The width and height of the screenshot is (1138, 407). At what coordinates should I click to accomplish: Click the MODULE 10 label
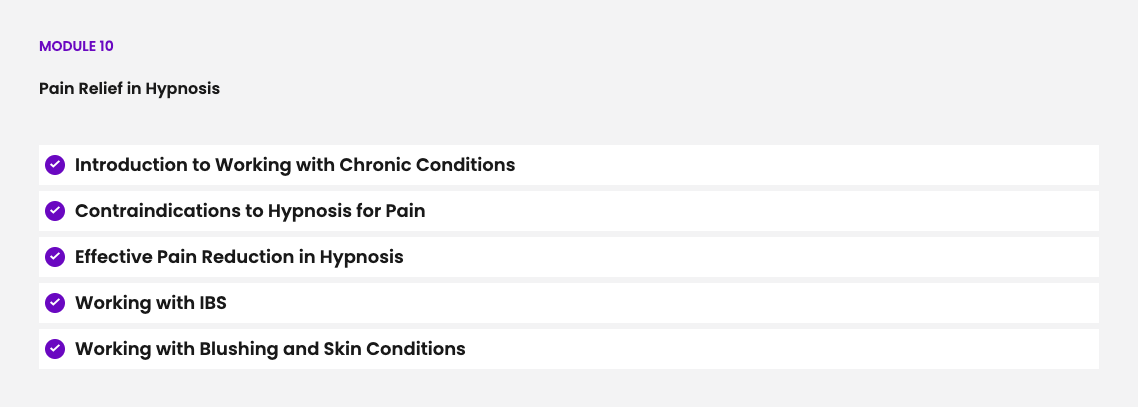point(83,46)
